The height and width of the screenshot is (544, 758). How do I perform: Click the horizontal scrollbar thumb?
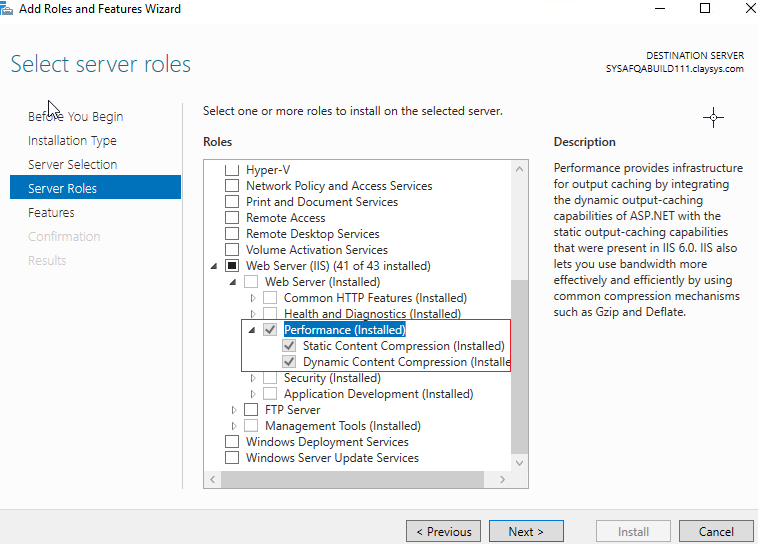point(352,479)
